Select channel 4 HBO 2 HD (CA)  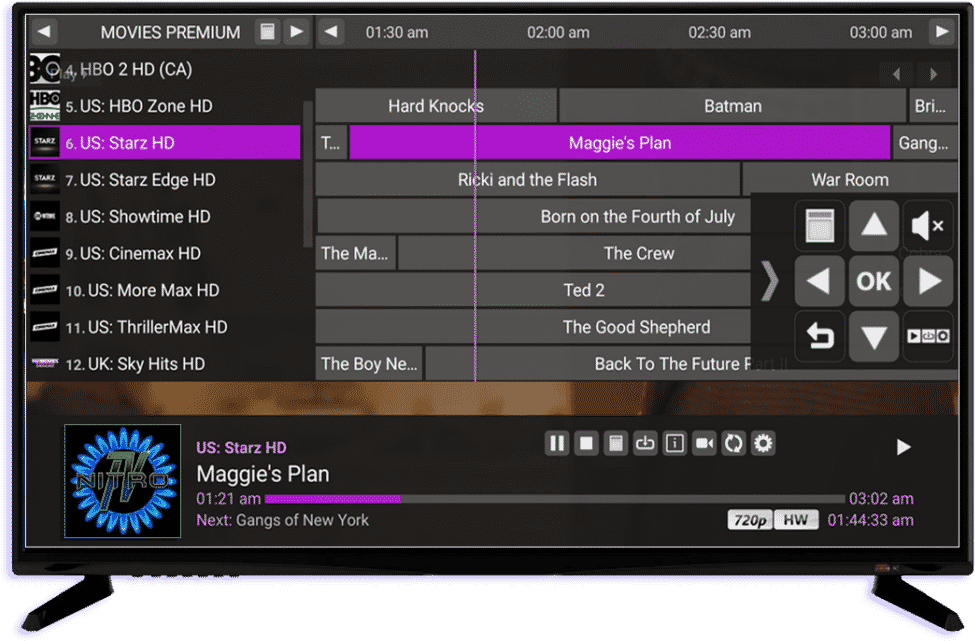pyautogui.click(x=165, y=69)
